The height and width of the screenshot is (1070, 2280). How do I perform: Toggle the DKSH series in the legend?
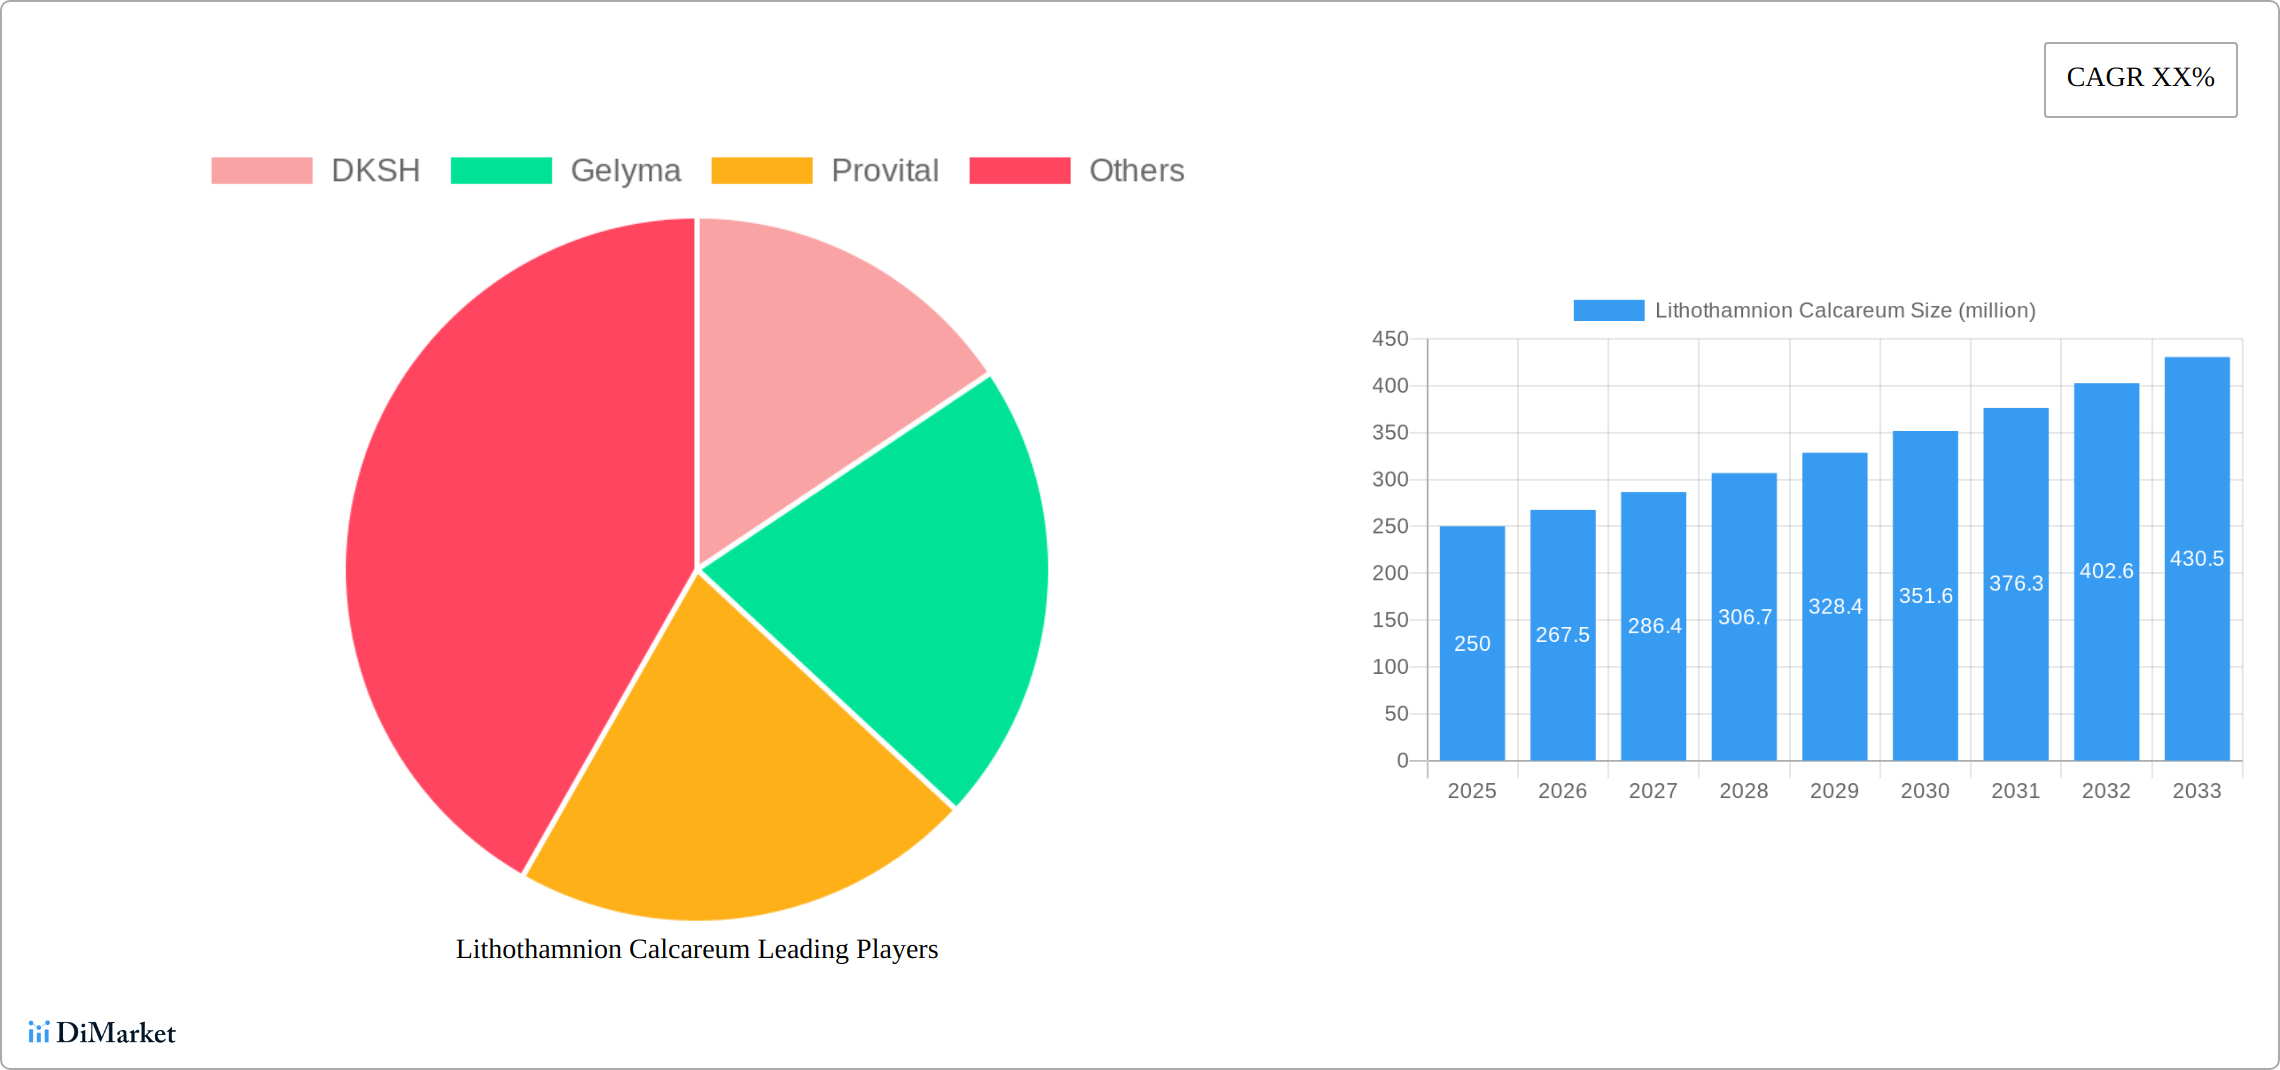pos(316,170)
